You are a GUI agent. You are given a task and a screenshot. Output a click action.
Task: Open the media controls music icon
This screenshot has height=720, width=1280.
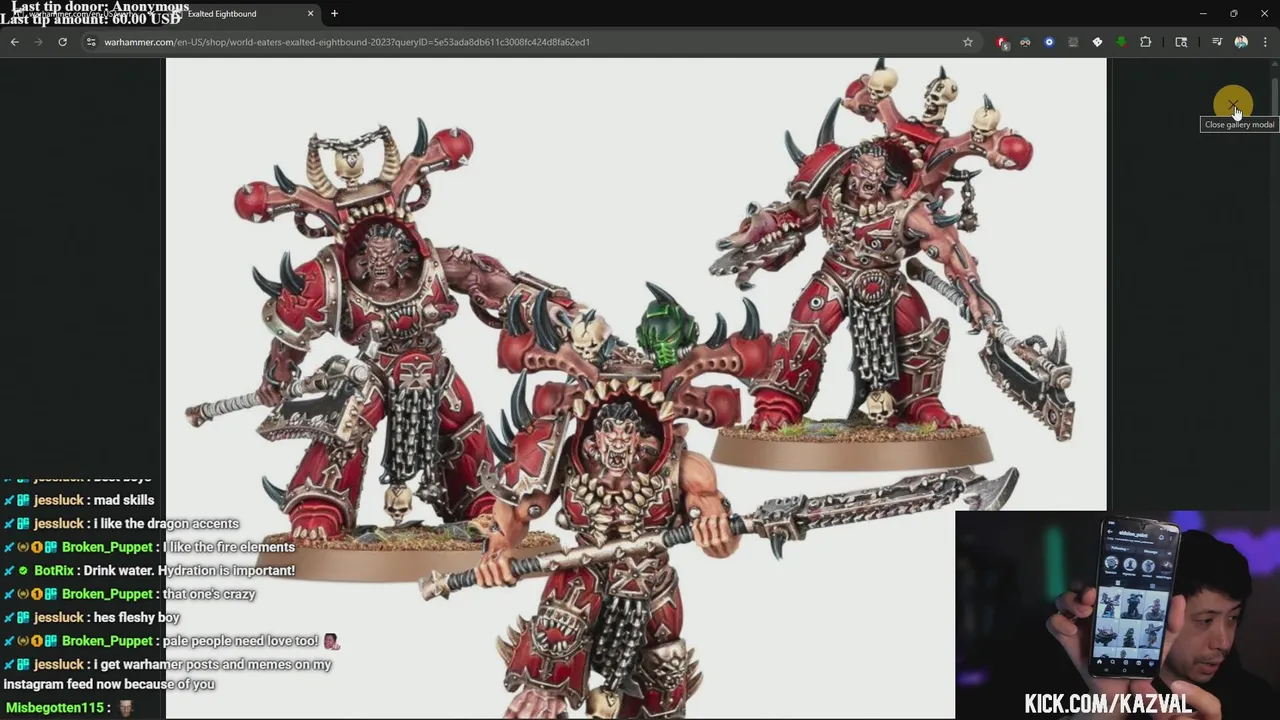click(x=1217, y=42)
